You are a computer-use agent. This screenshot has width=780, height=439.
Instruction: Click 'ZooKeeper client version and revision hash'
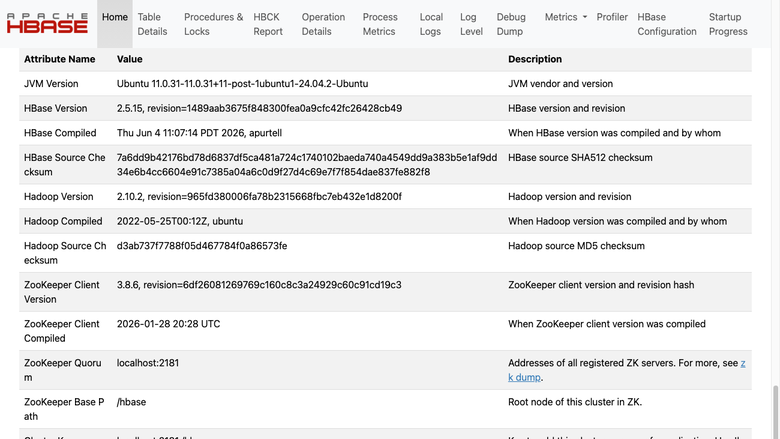point(601,285)
